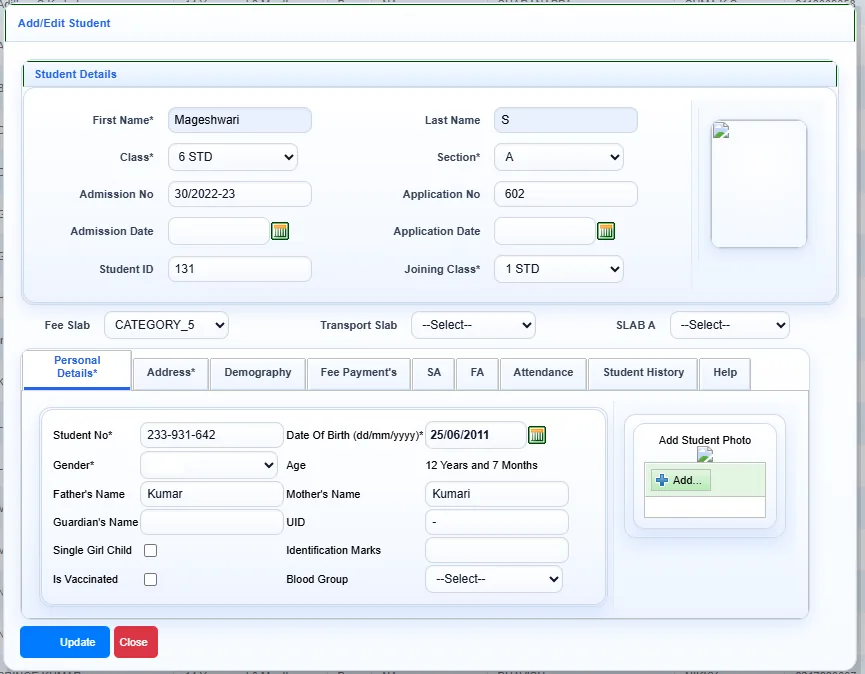Show the Attendance tab
This screenshot has width=865, height=674.
click(x=543, y=373)
